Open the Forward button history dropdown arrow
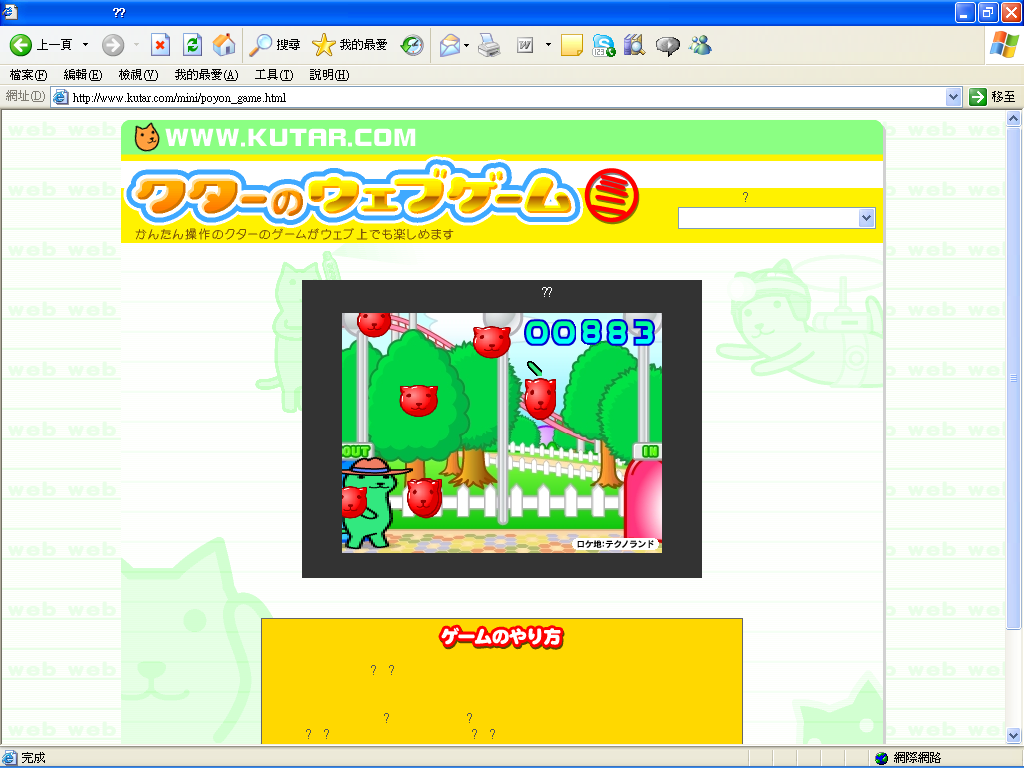This screenshot has width=1024, height=768. (136, 45)
